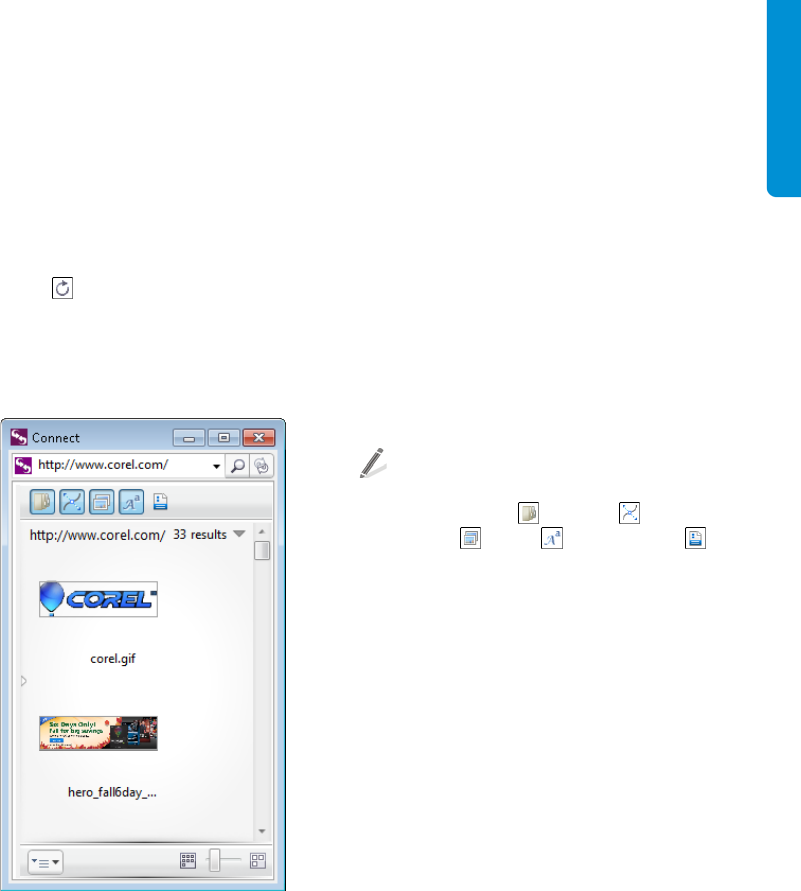Select the hero_fall6day banner thumbnail
801x891 pixels.
pos(98,734)
